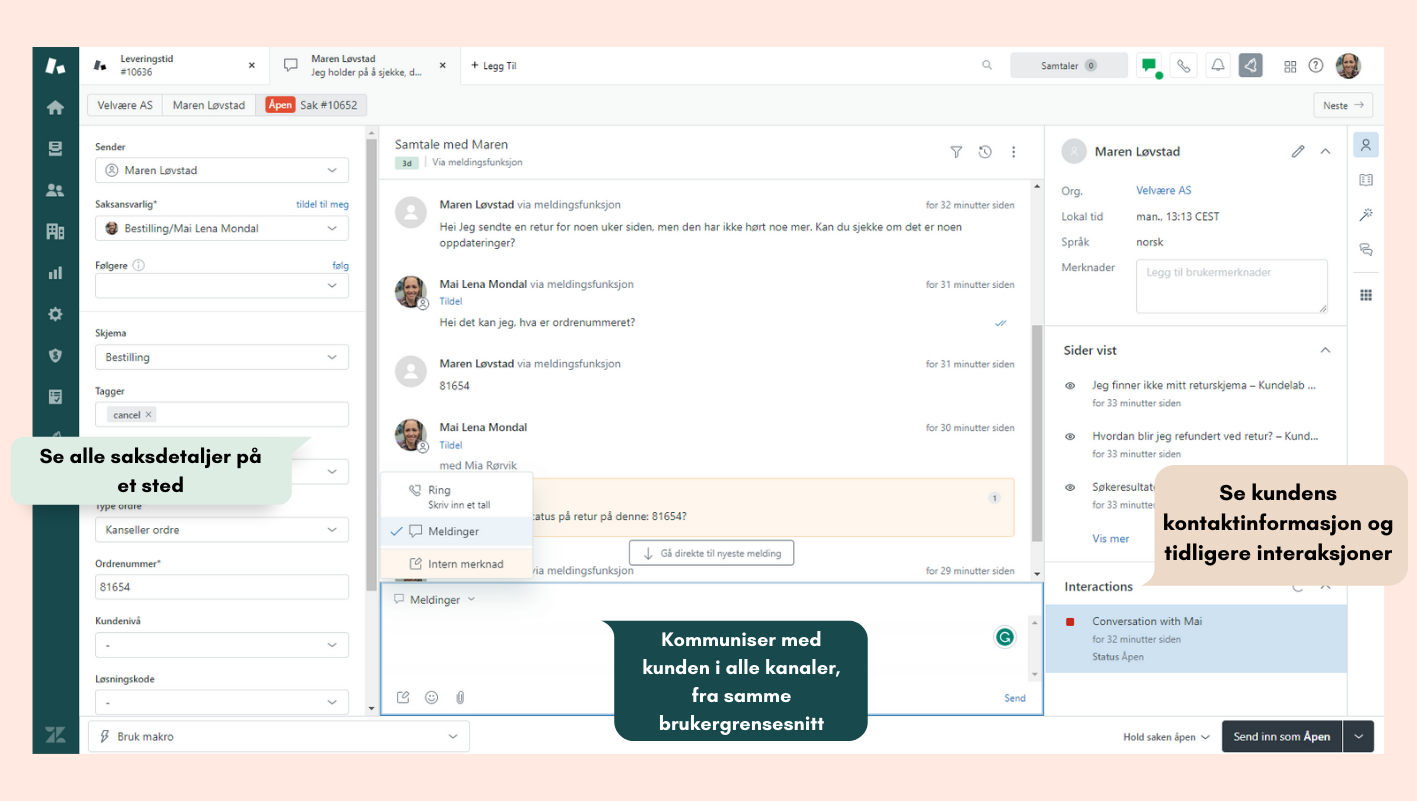The height and width of the screenshot is (801, 1417).
Task: Select Meldinger option in channel menu
Action: click(x=456, y=531)
